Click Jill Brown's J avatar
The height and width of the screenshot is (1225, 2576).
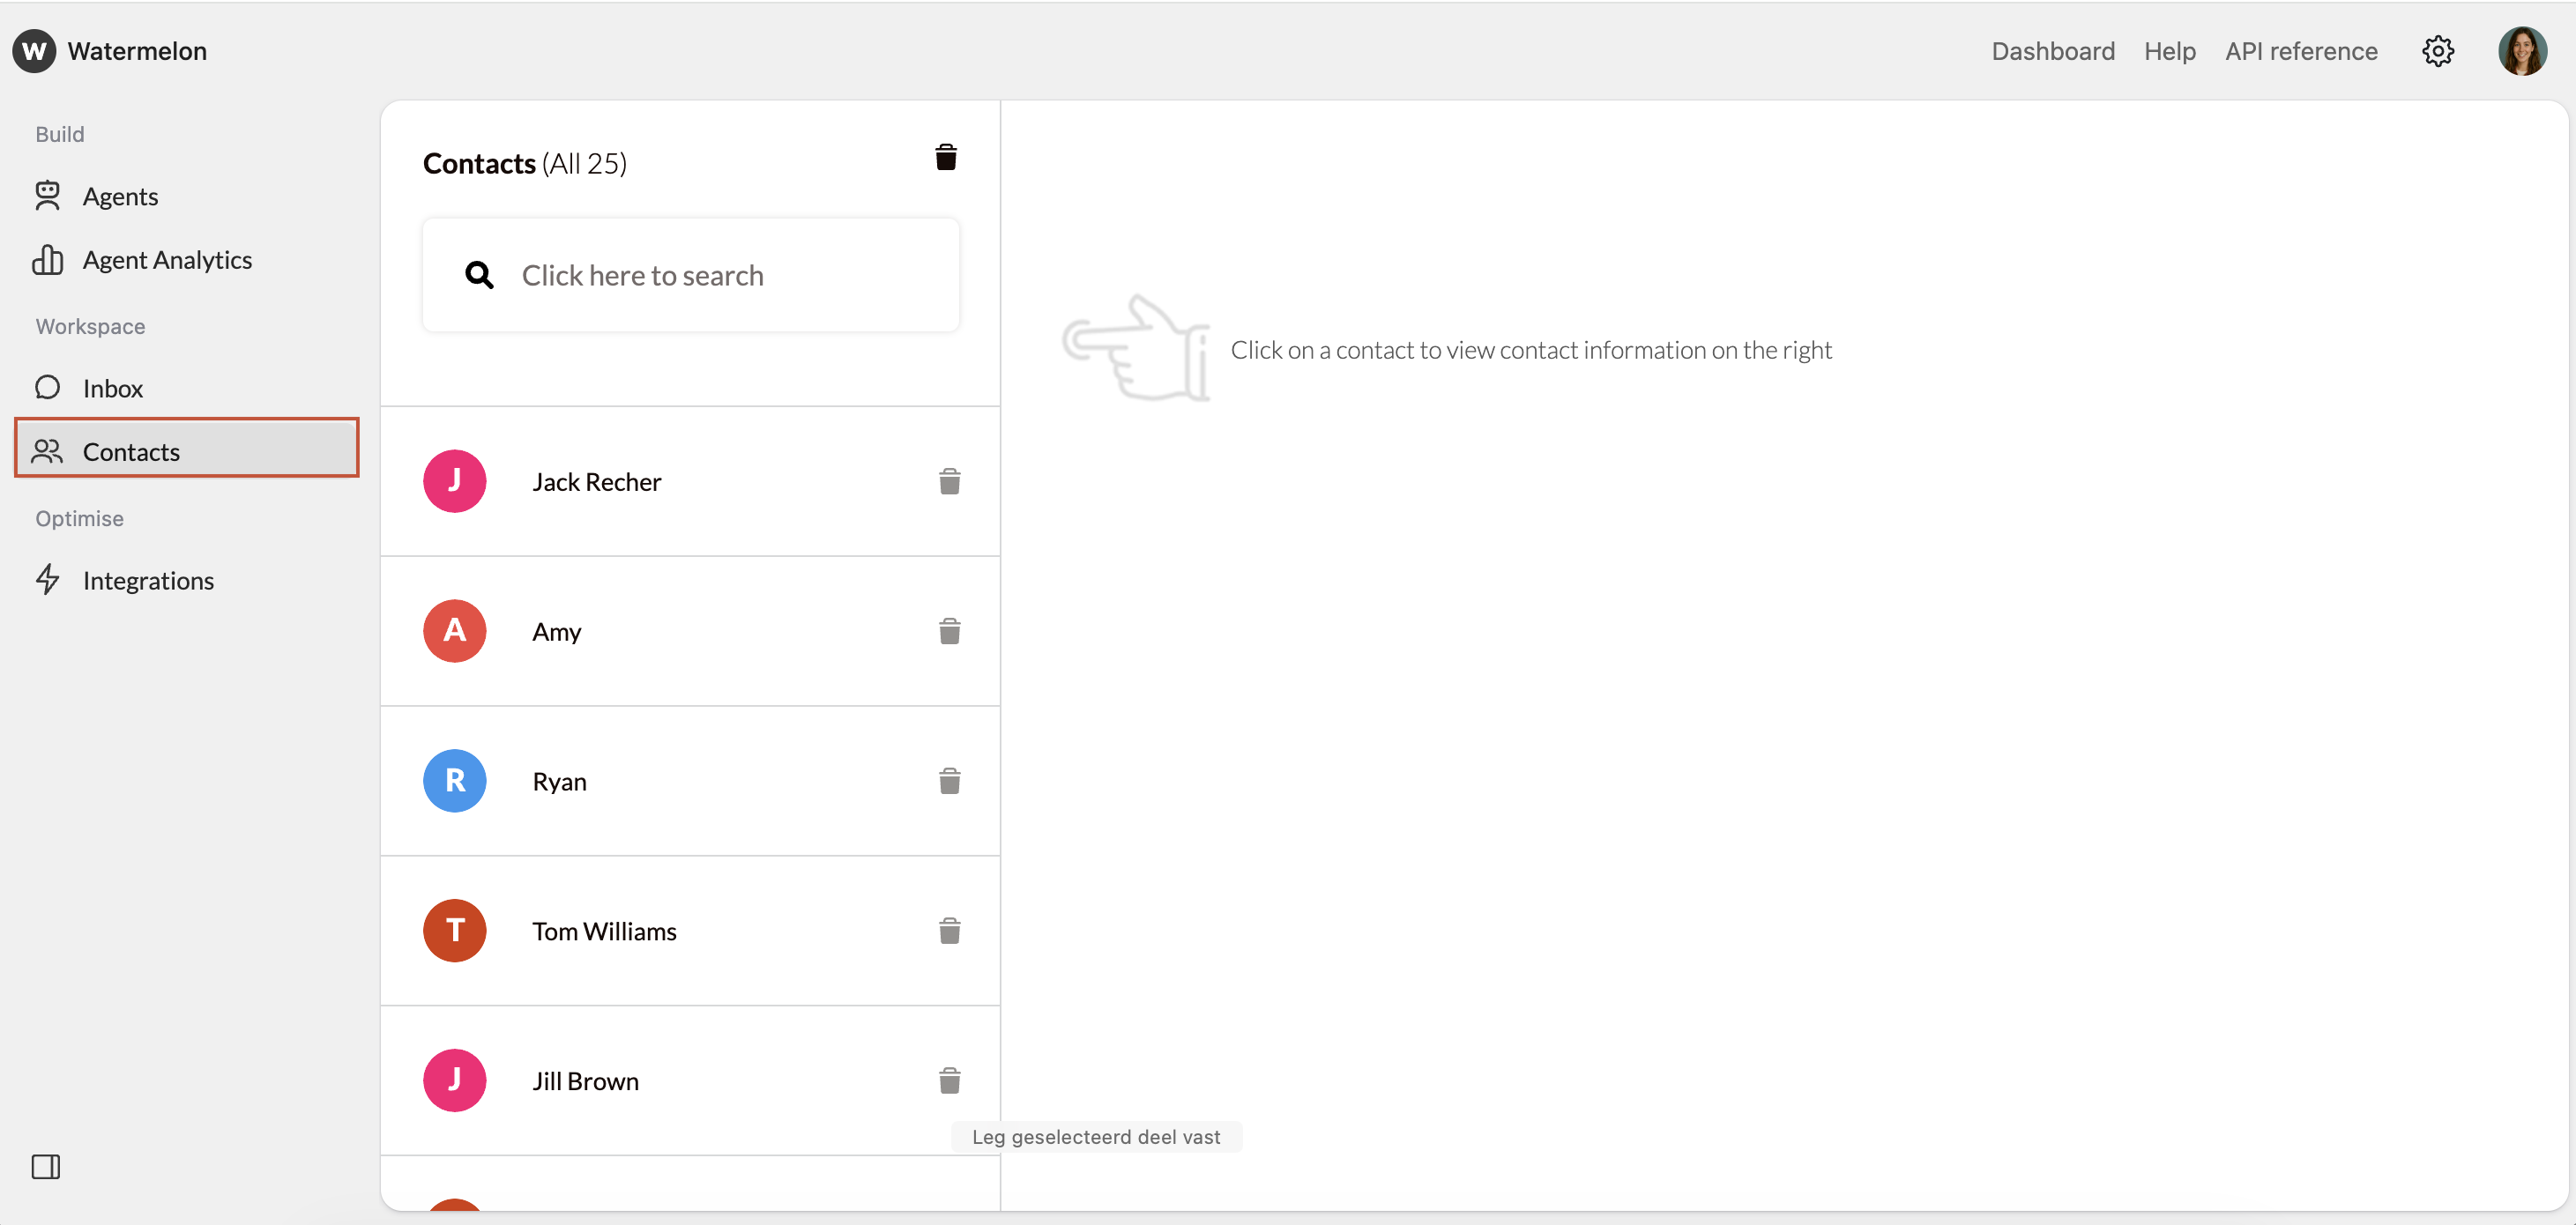[x=455, y=1080]
